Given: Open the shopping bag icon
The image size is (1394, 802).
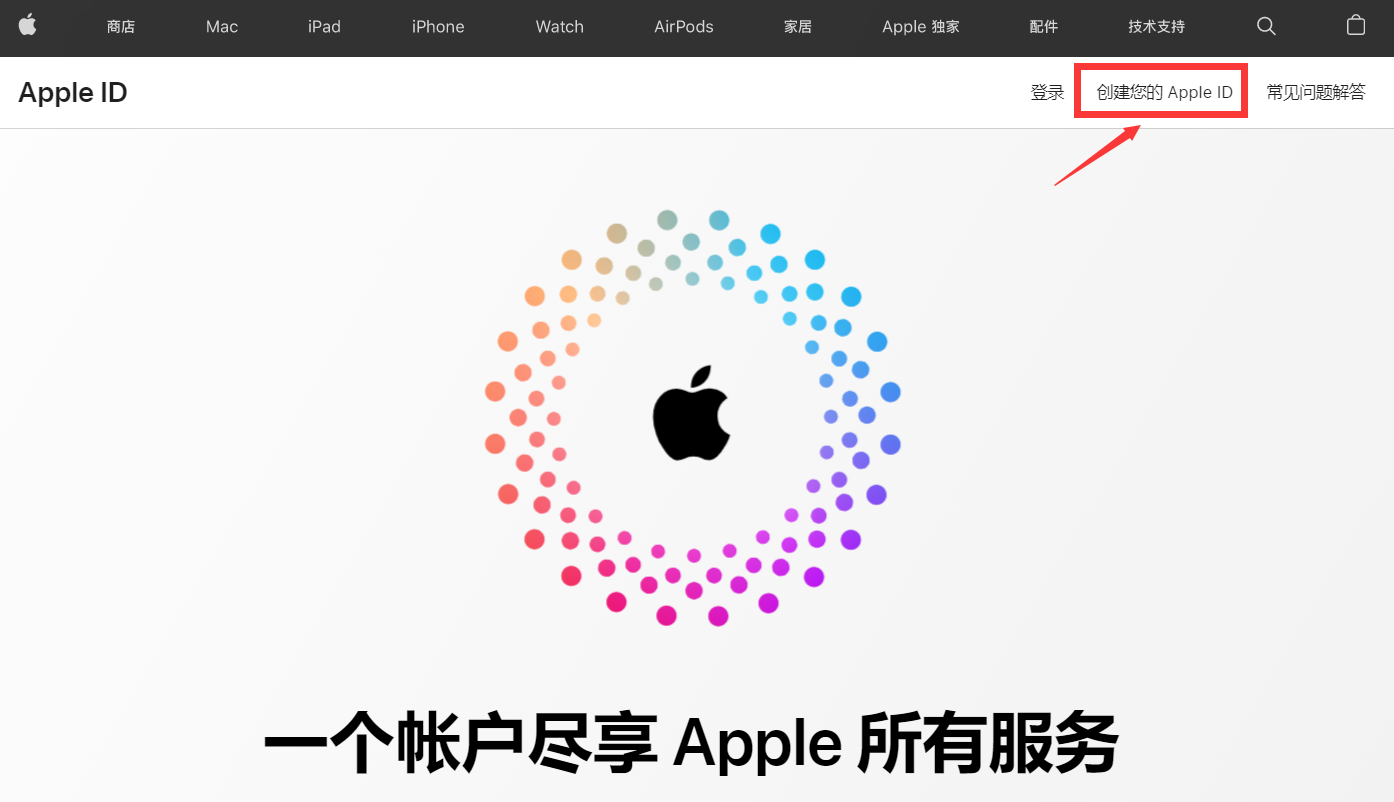Looking at the screenshot, I should pos(1356,25).
